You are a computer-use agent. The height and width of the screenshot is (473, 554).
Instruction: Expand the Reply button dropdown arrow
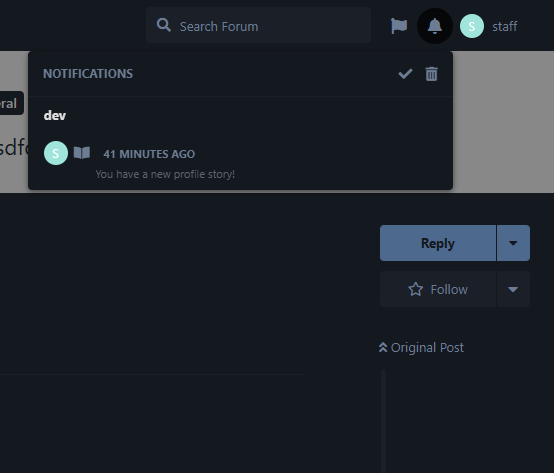click(x=513, y=243)
